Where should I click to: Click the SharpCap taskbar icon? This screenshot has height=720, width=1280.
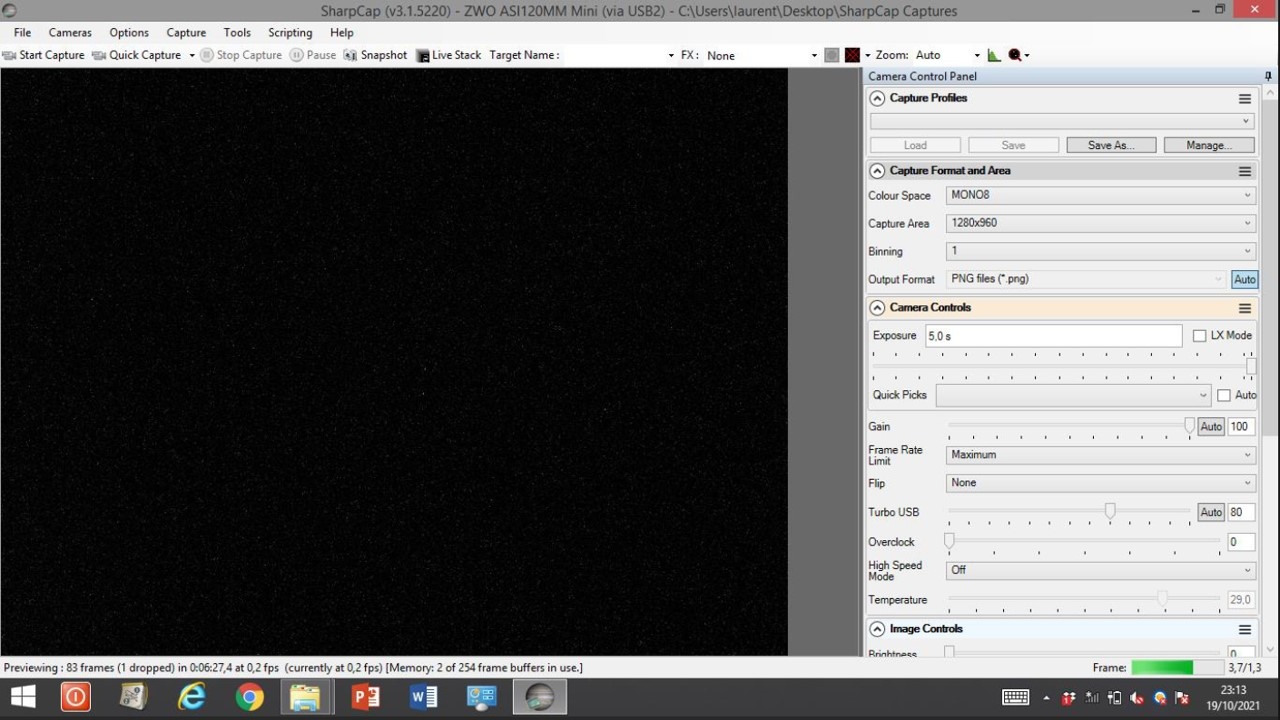(540, 697)
